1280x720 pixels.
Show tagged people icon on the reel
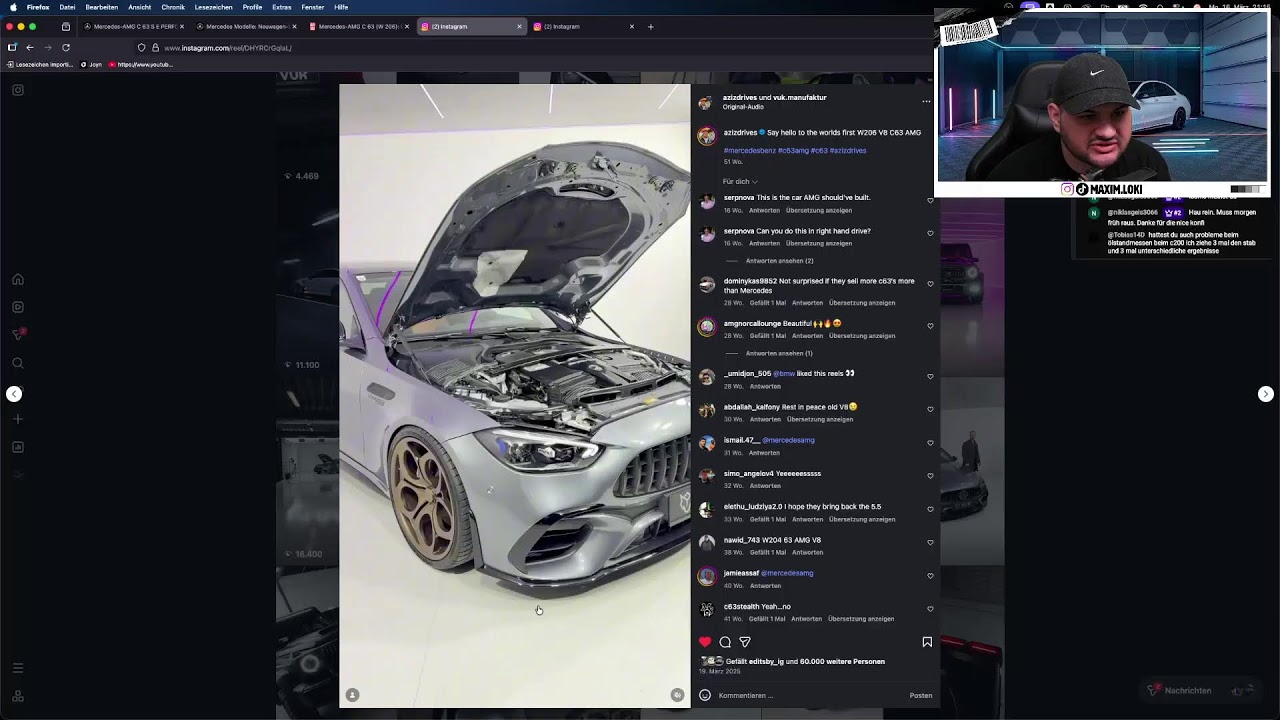tap(352, 695)
